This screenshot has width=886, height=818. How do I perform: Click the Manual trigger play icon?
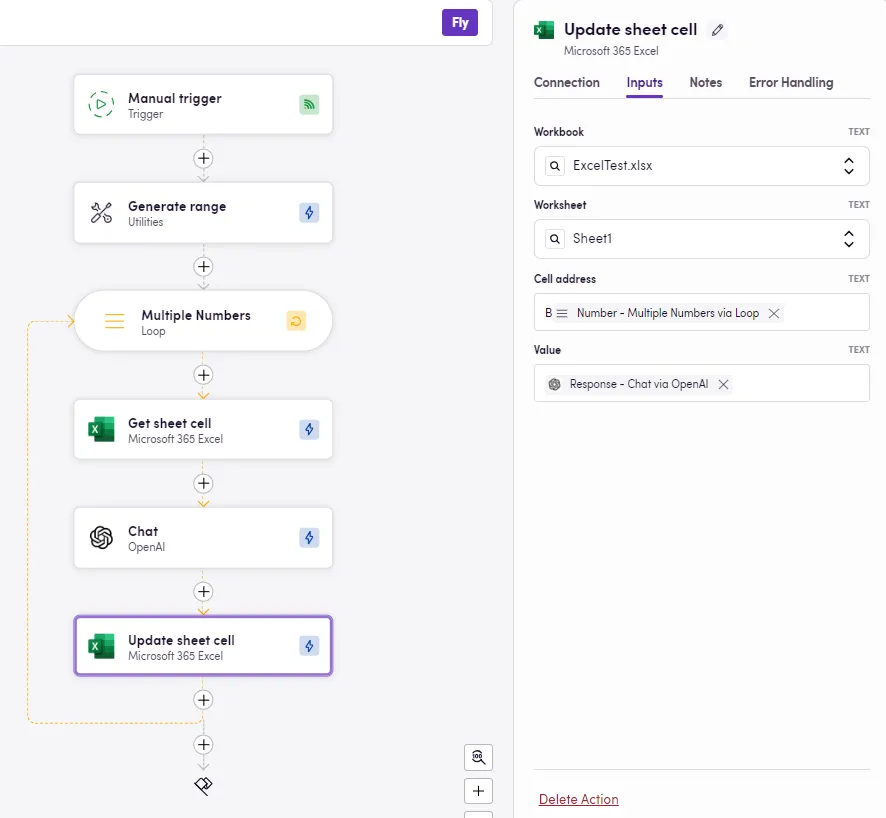[101, 105]
